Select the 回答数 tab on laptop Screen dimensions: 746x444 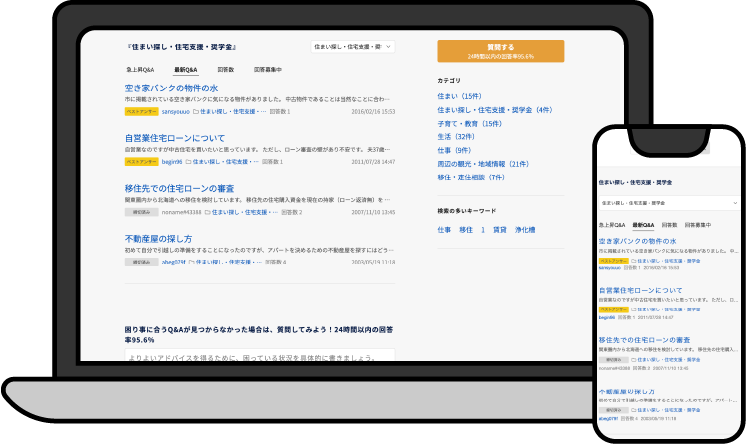point(225,70)
